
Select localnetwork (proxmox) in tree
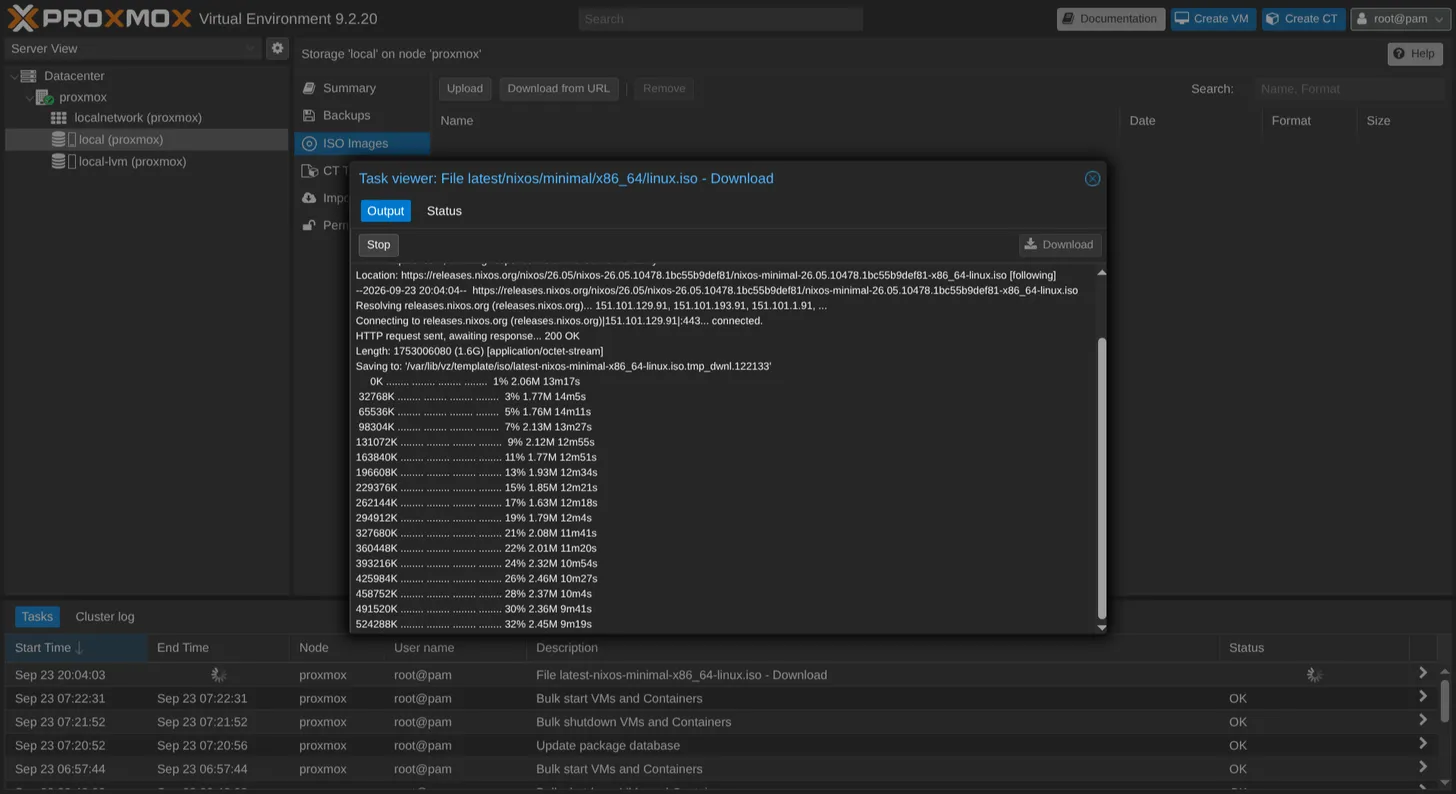click(x=138, y=118)
